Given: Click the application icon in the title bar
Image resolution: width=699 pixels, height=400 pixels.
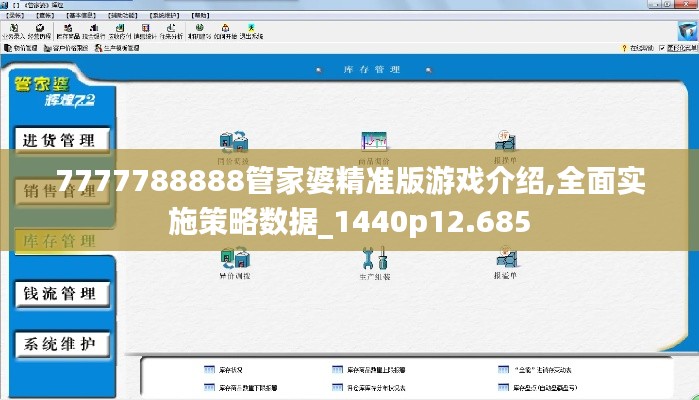Looking at the screenshot, I should (x=4, y=5).
